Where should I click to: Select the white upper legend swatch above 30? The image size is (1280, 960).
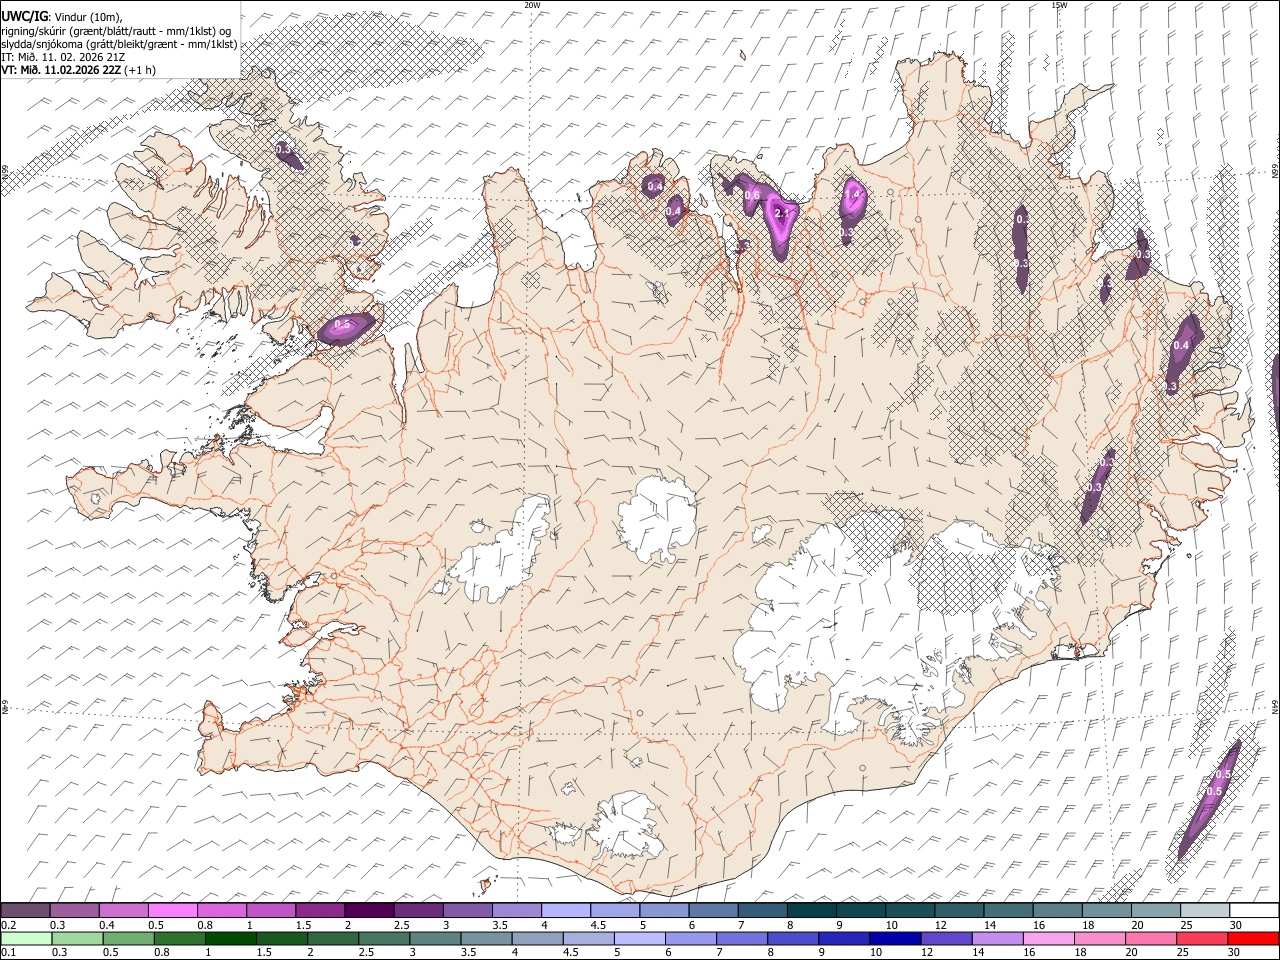1254,910
